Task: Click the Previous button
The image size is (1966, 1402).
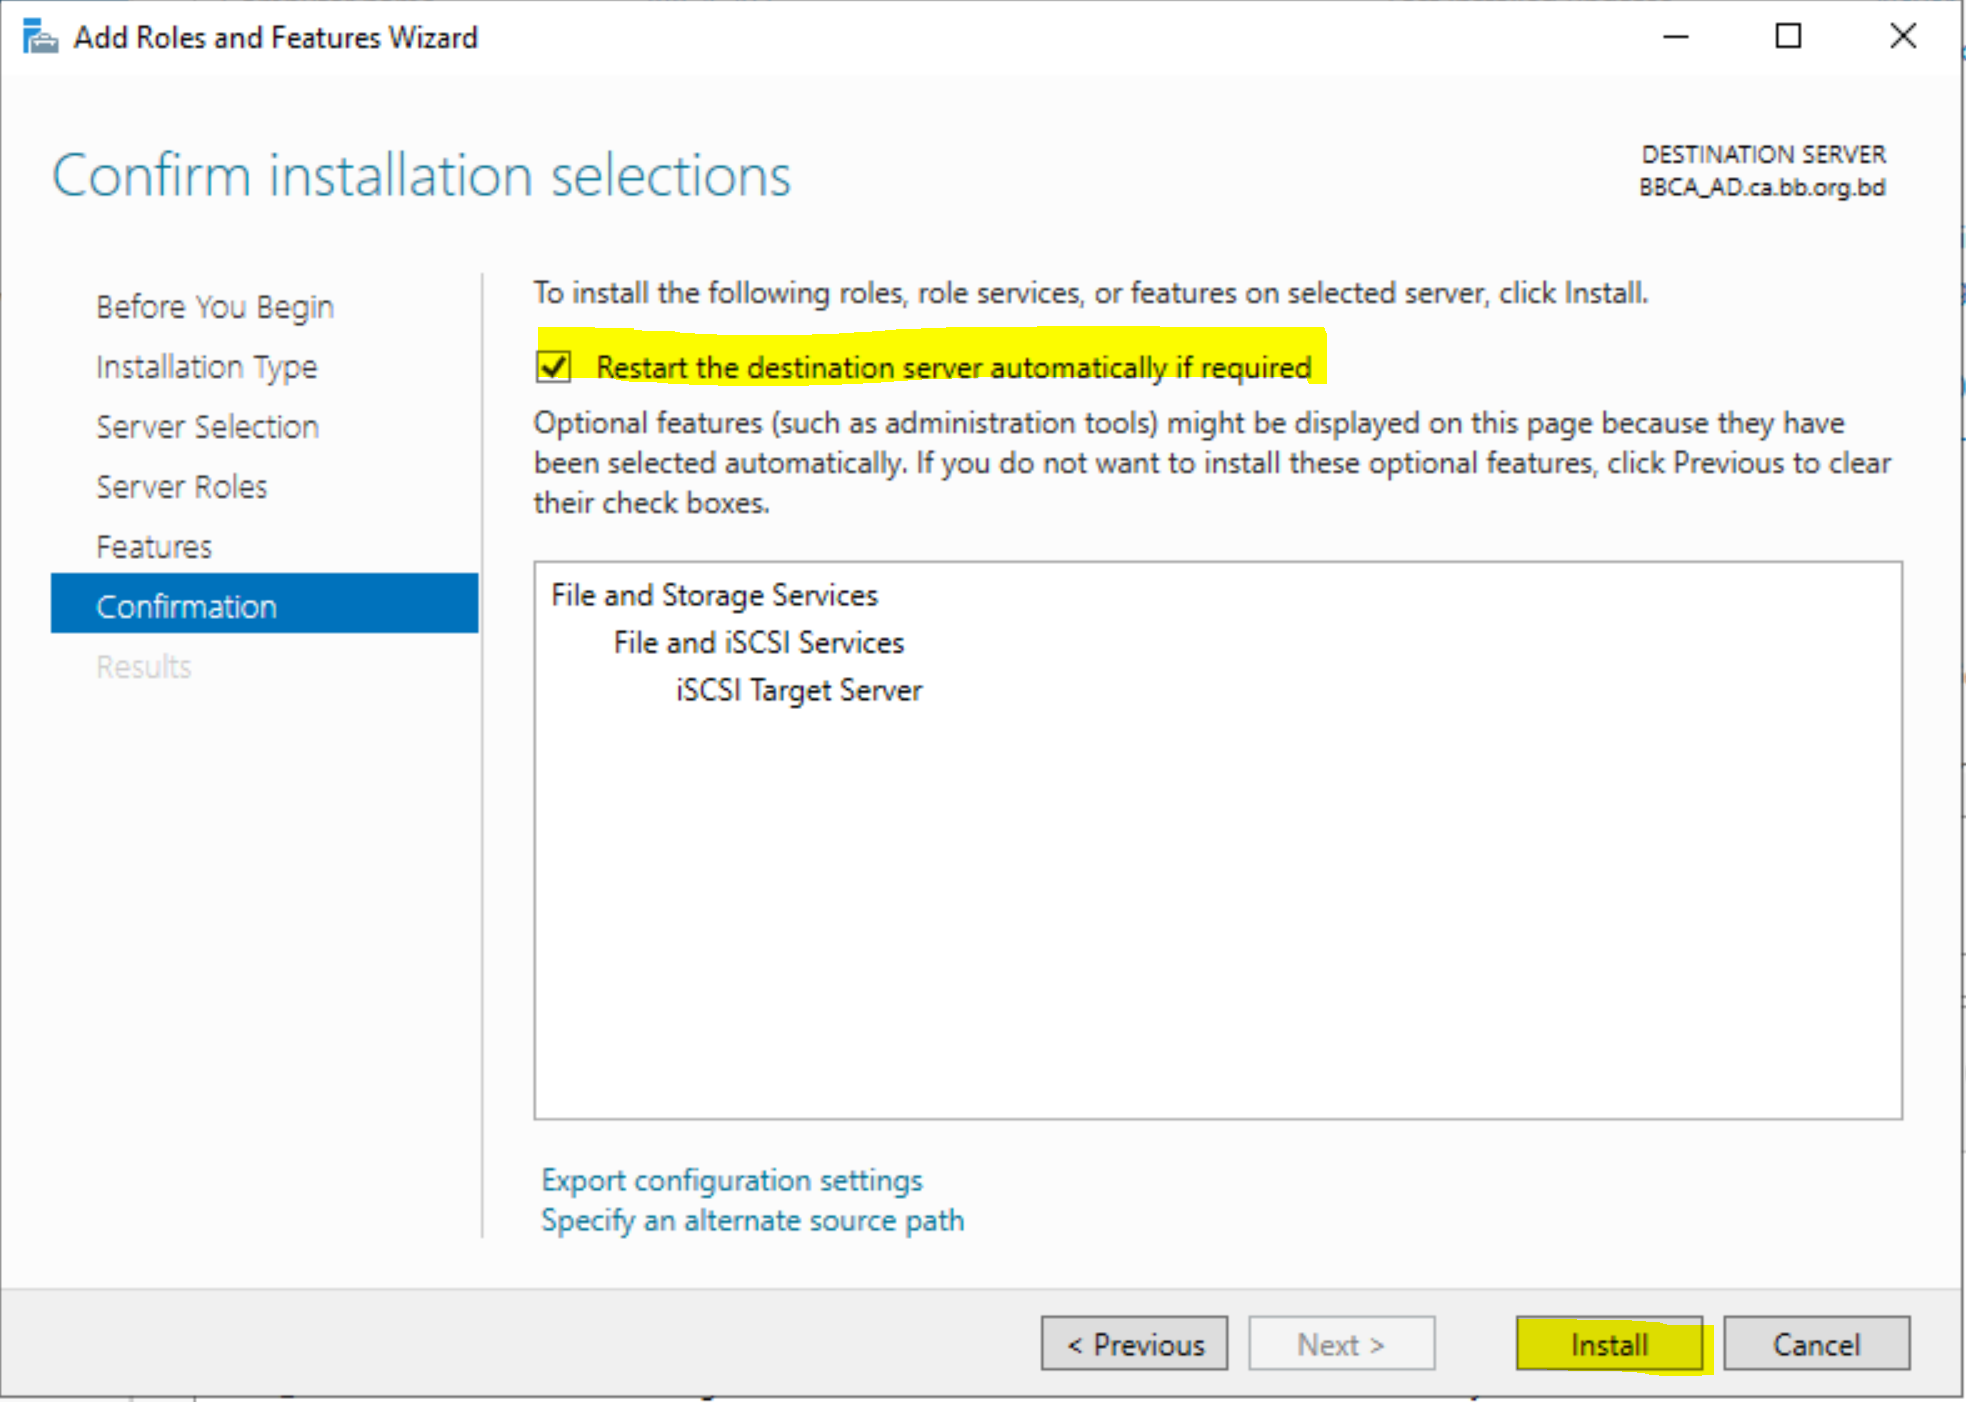Action: (x=1134, y=1343)
